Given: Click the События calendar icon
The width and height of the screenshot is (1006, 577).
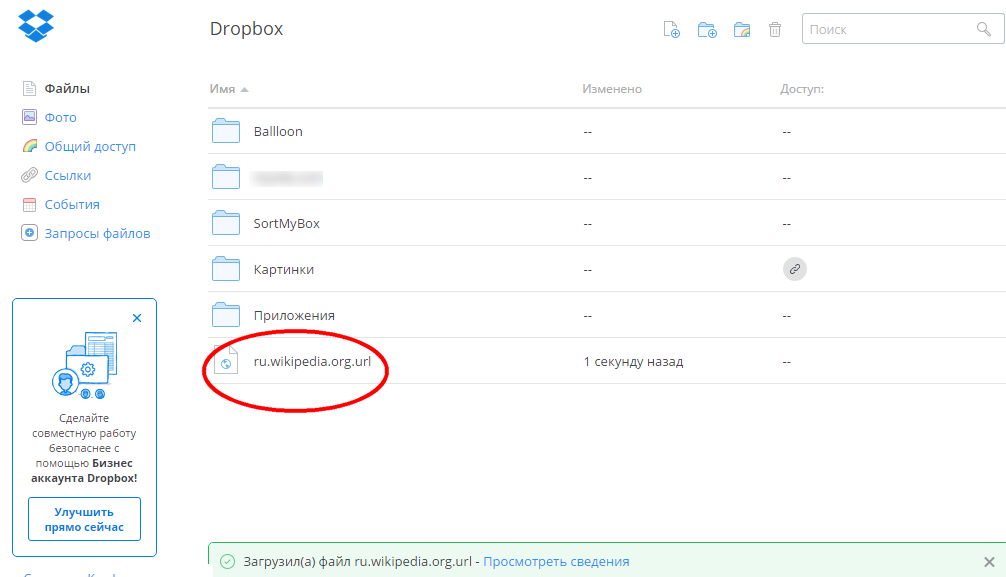Looking at the screenshot, I should [30, 204].
